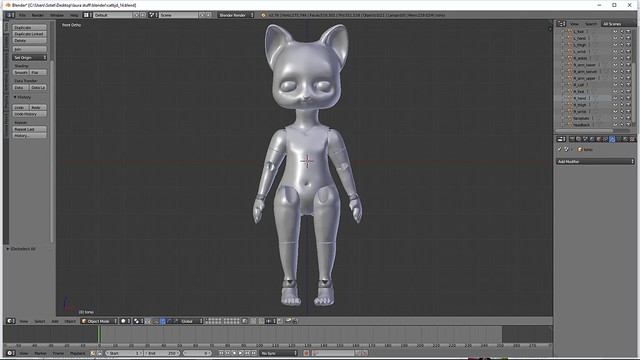Open the Object Mode dropdown
Image resolution: width=640 pixels, height=360 pixels.
[99, 321]
